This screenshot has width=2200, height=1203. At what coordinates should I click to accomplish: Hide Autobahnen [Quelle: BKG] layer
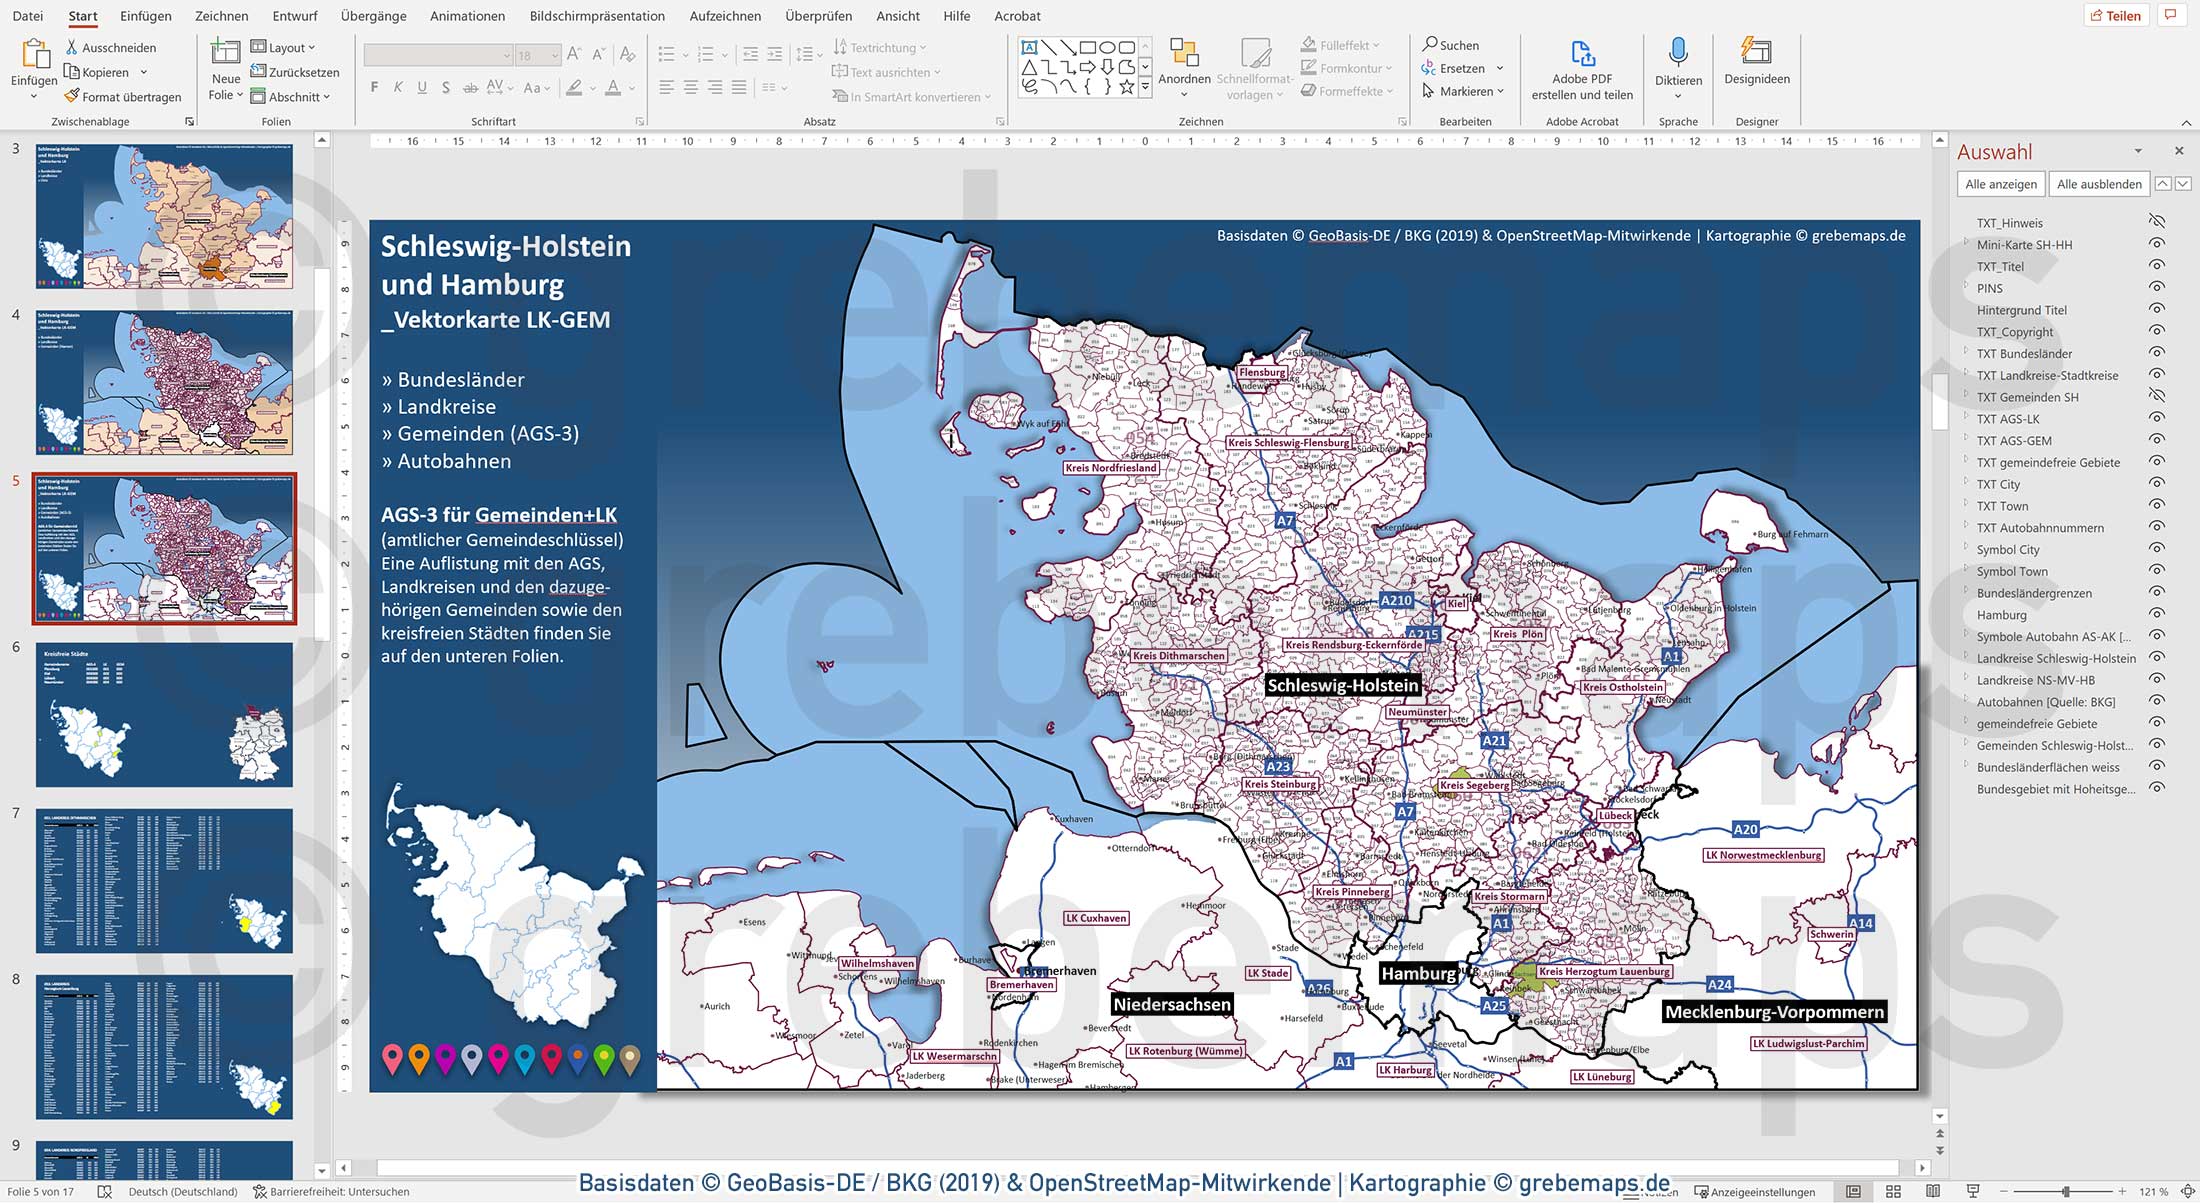[2157, 702]
